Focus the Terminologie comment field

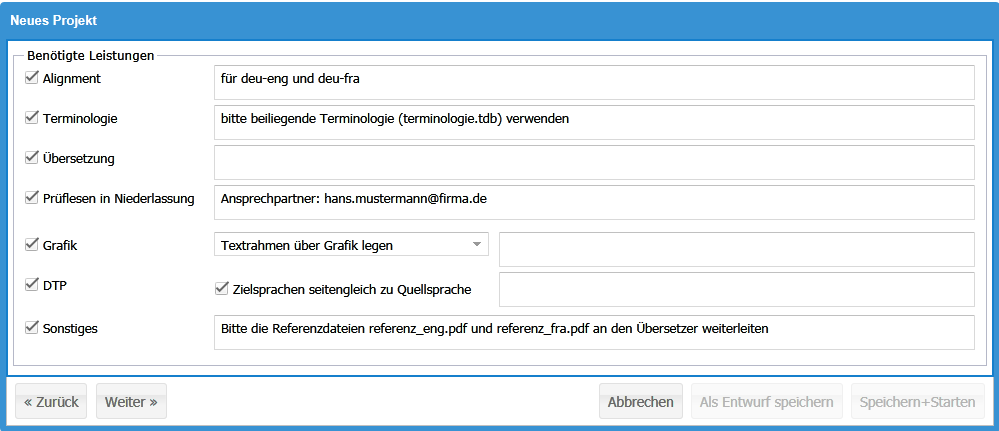click(x=594, y=122)
